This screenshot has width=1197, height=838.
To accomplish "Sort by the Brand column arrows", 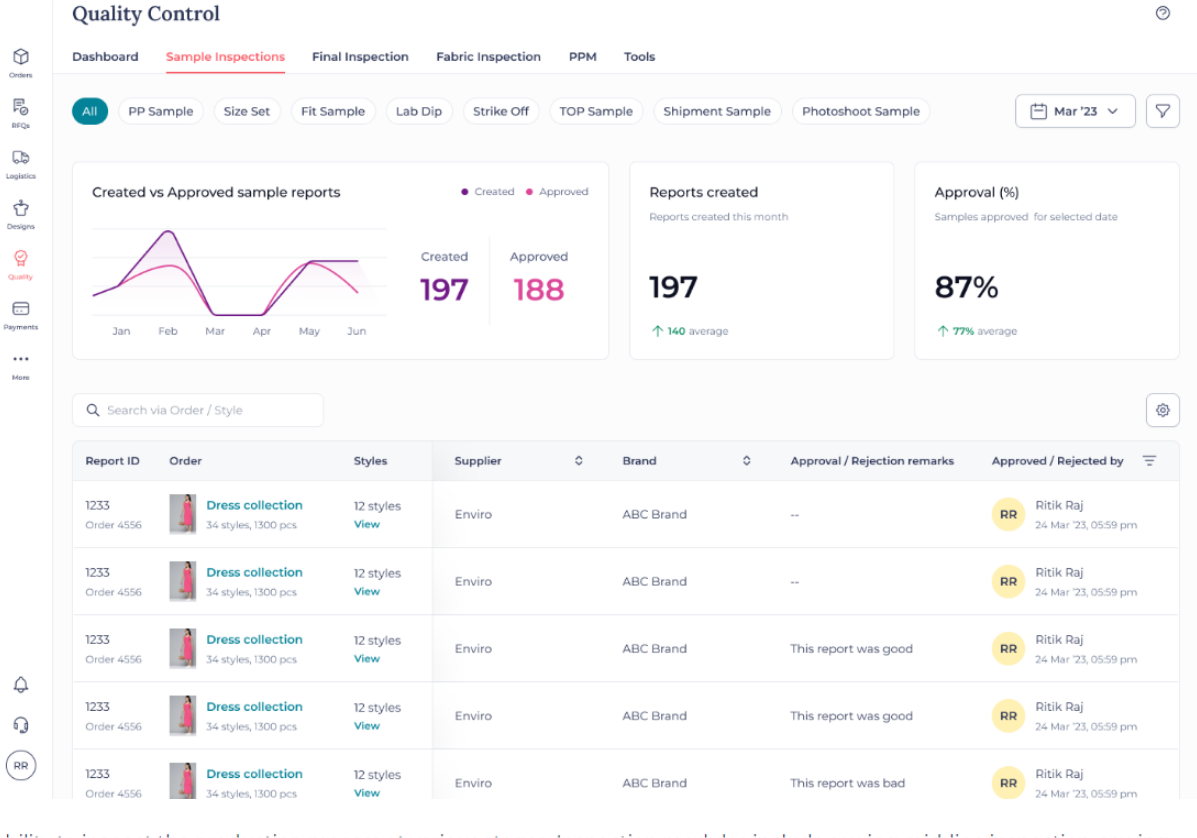I will pos(746,461).
